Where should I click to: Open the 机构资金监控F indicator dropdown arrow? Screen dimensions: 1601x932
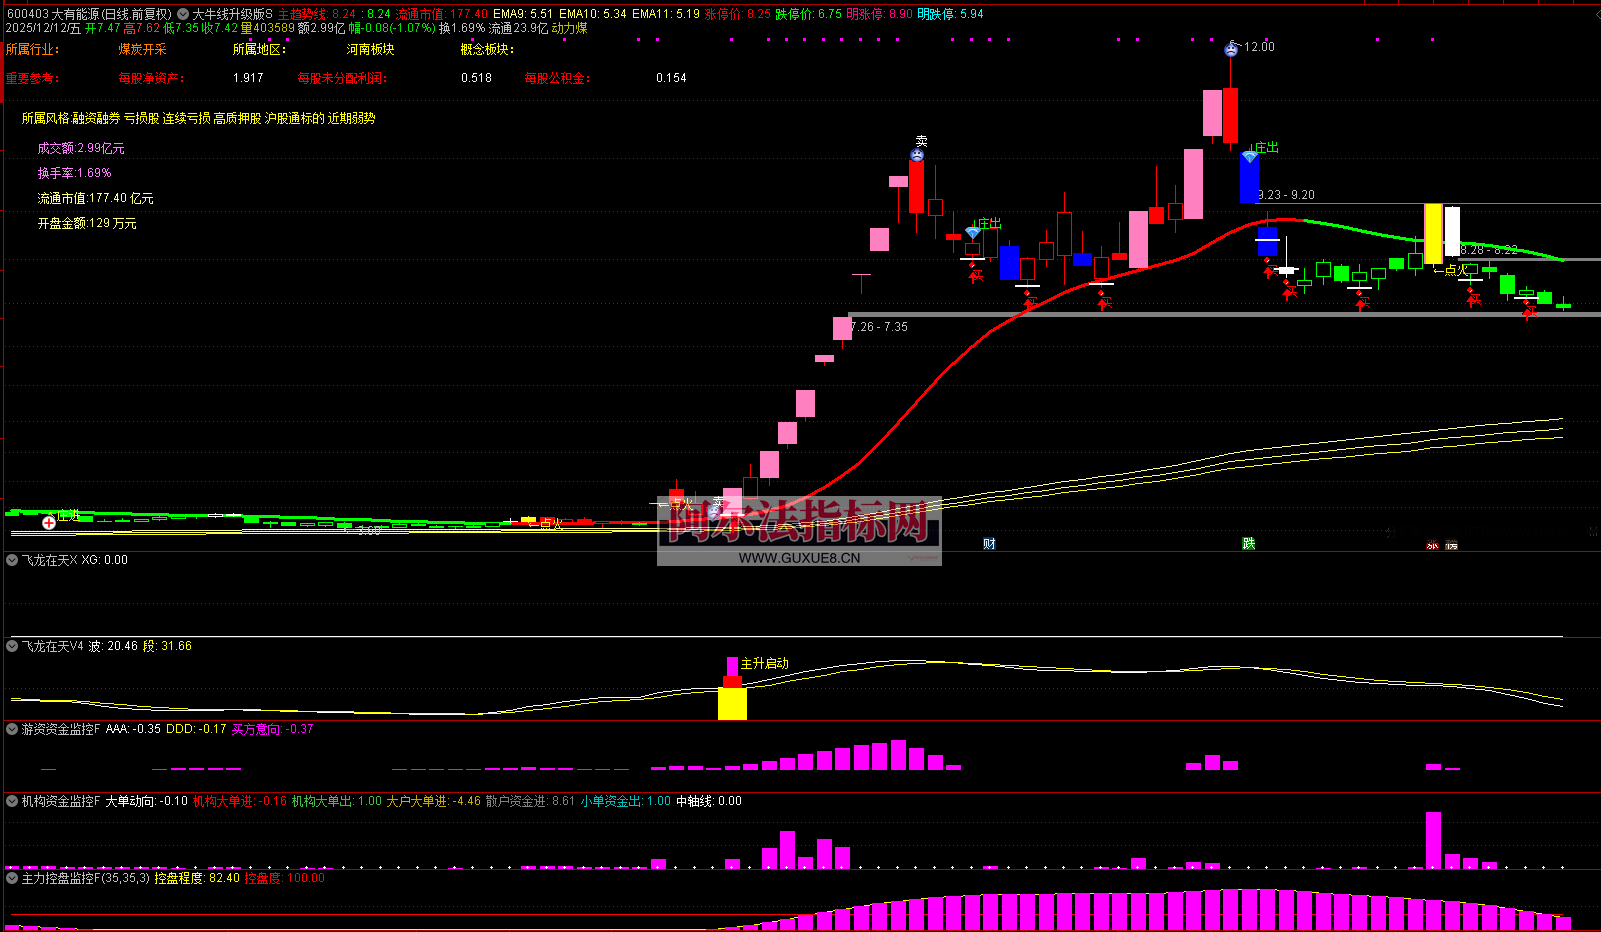click(x=13, y=802)
